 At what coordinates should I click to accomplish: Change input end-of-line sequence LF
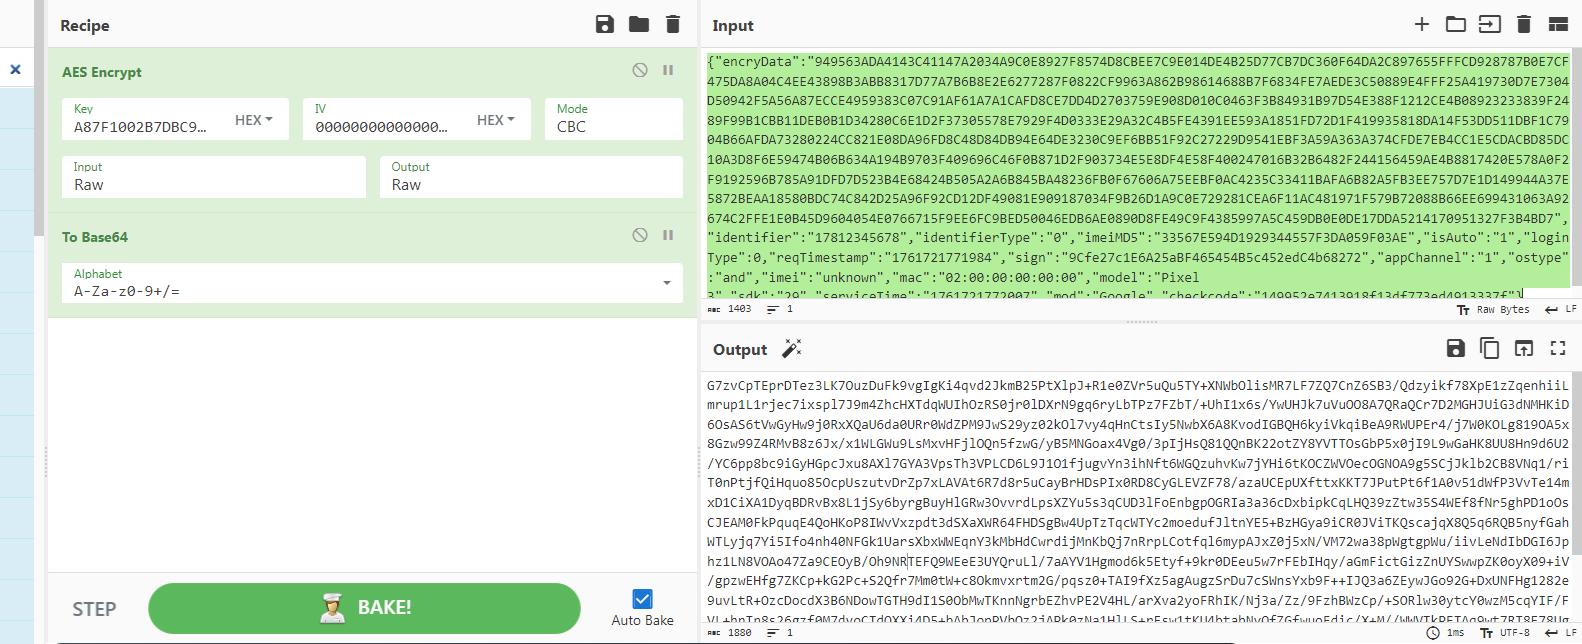click(1561, 310)
